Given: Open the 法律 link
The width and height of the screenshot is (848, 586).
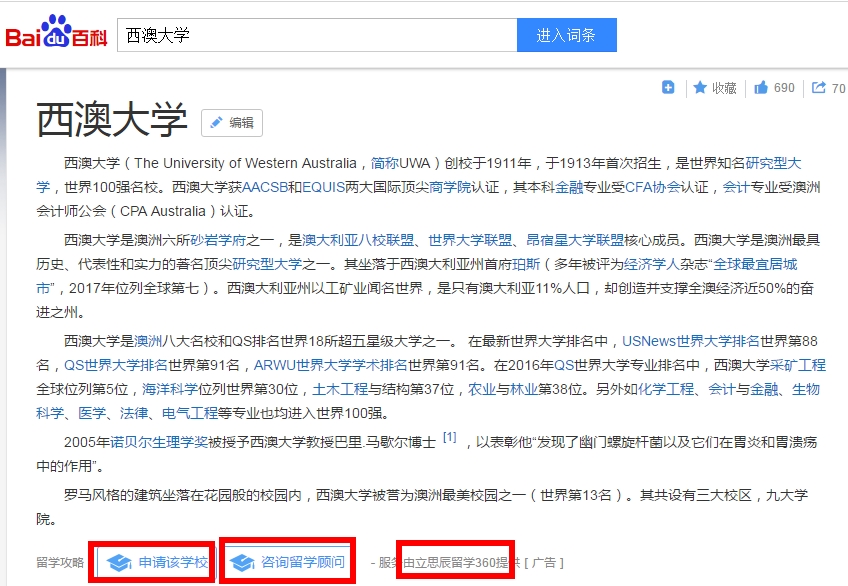Looking at the screenshot, I should click(134, 414).
